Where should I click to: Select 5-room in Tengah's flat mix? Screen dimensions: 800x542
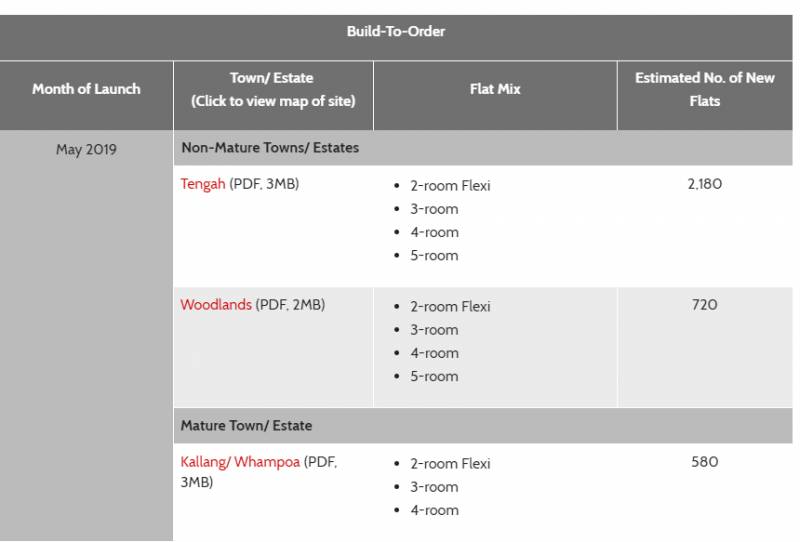[434, 255]
